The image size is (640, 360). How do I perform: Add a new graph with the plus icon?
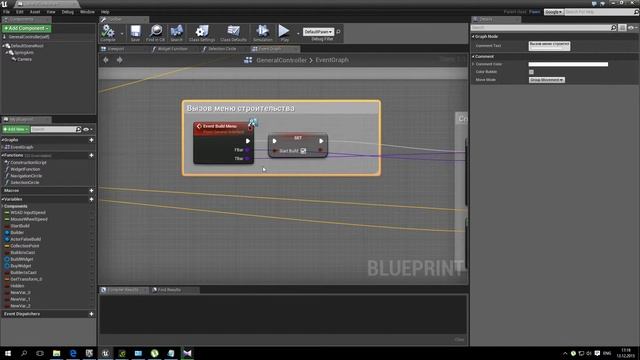pyautogui.click(x=91, y=140)
